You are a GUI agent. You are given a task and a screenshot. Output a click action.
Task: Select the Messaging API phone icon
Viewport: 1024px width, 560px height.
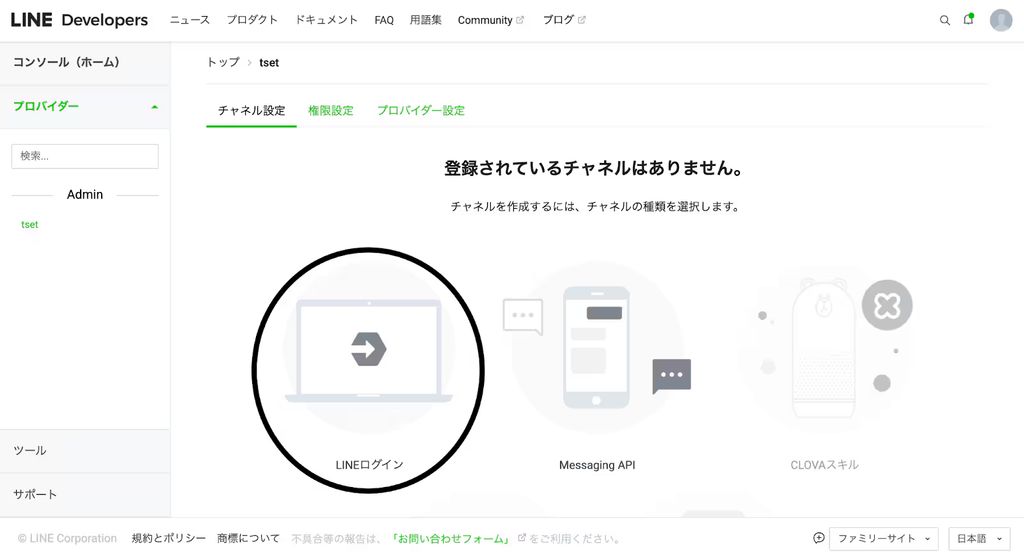596,347
